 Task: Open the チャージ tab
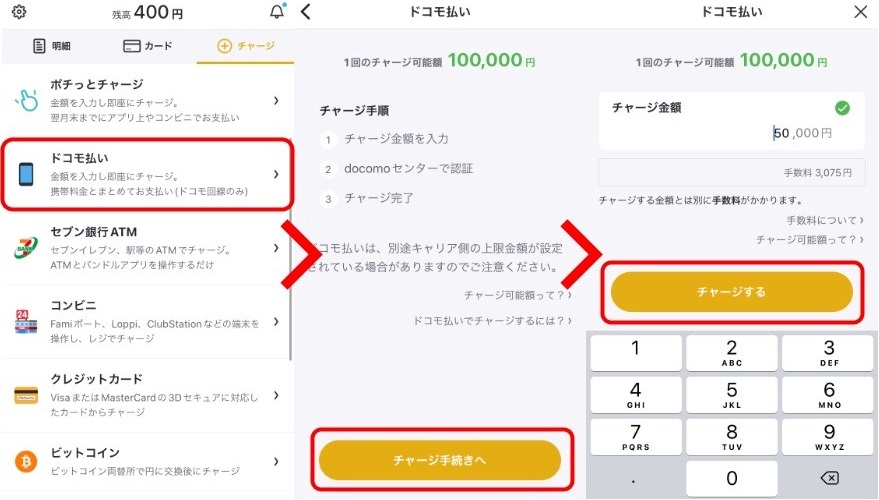coord(246,46)
